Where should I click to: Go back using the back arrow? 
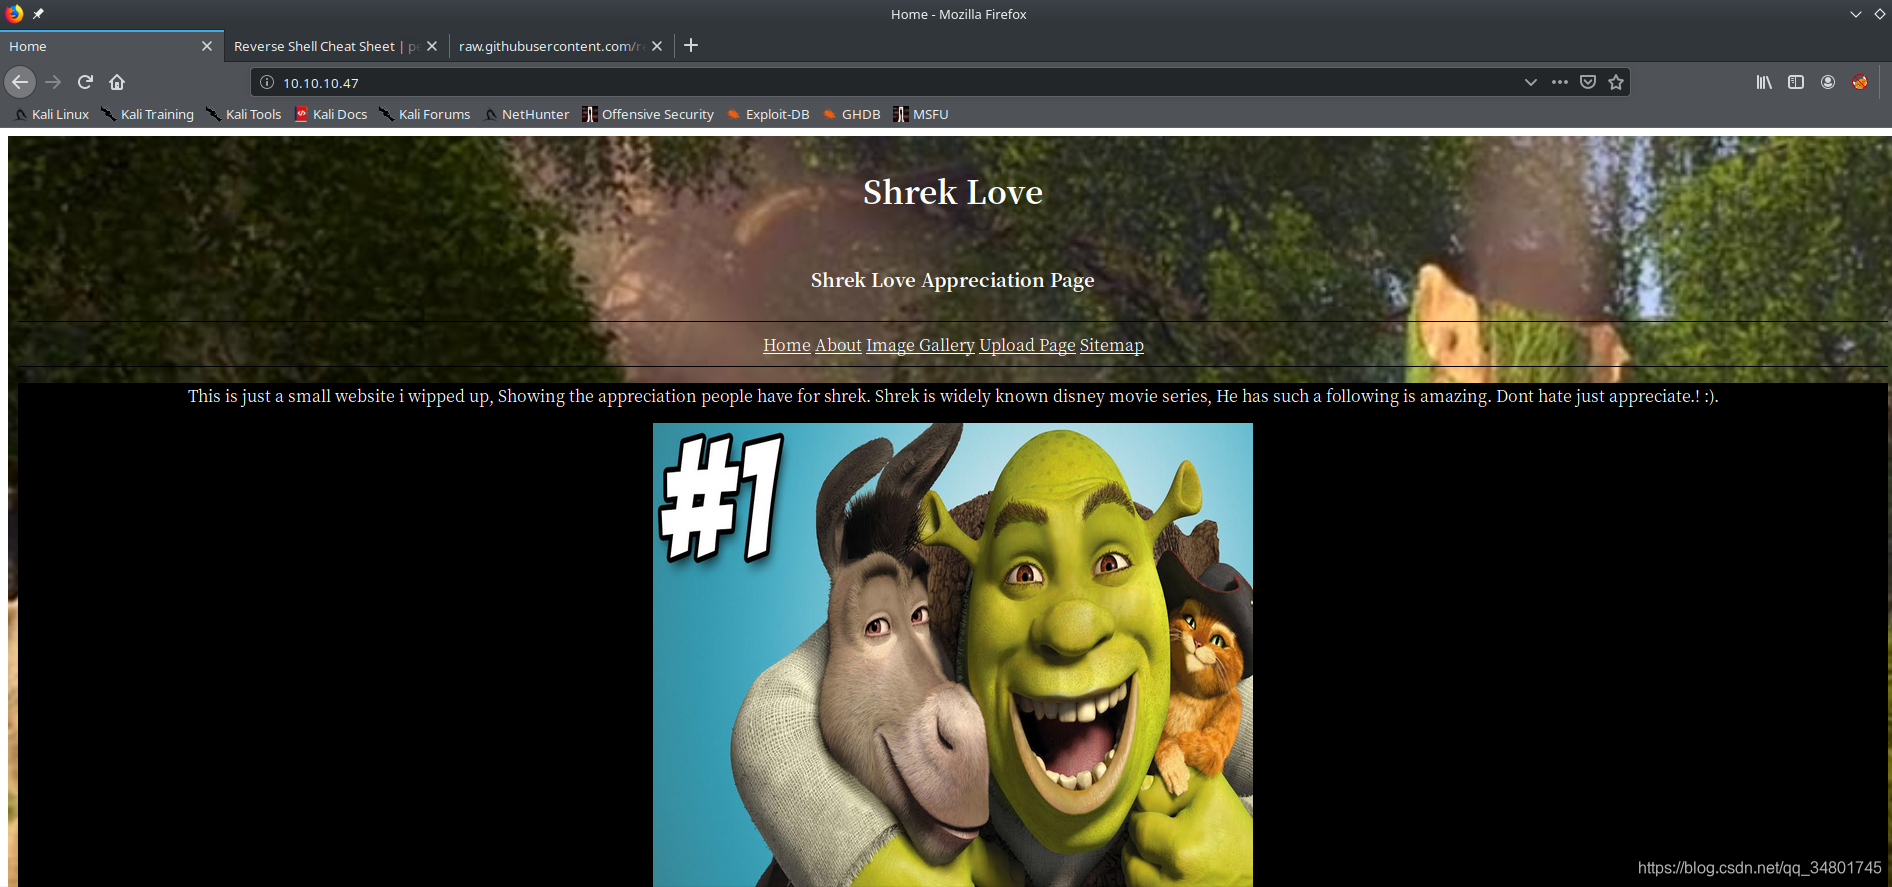tap(20, 82)
